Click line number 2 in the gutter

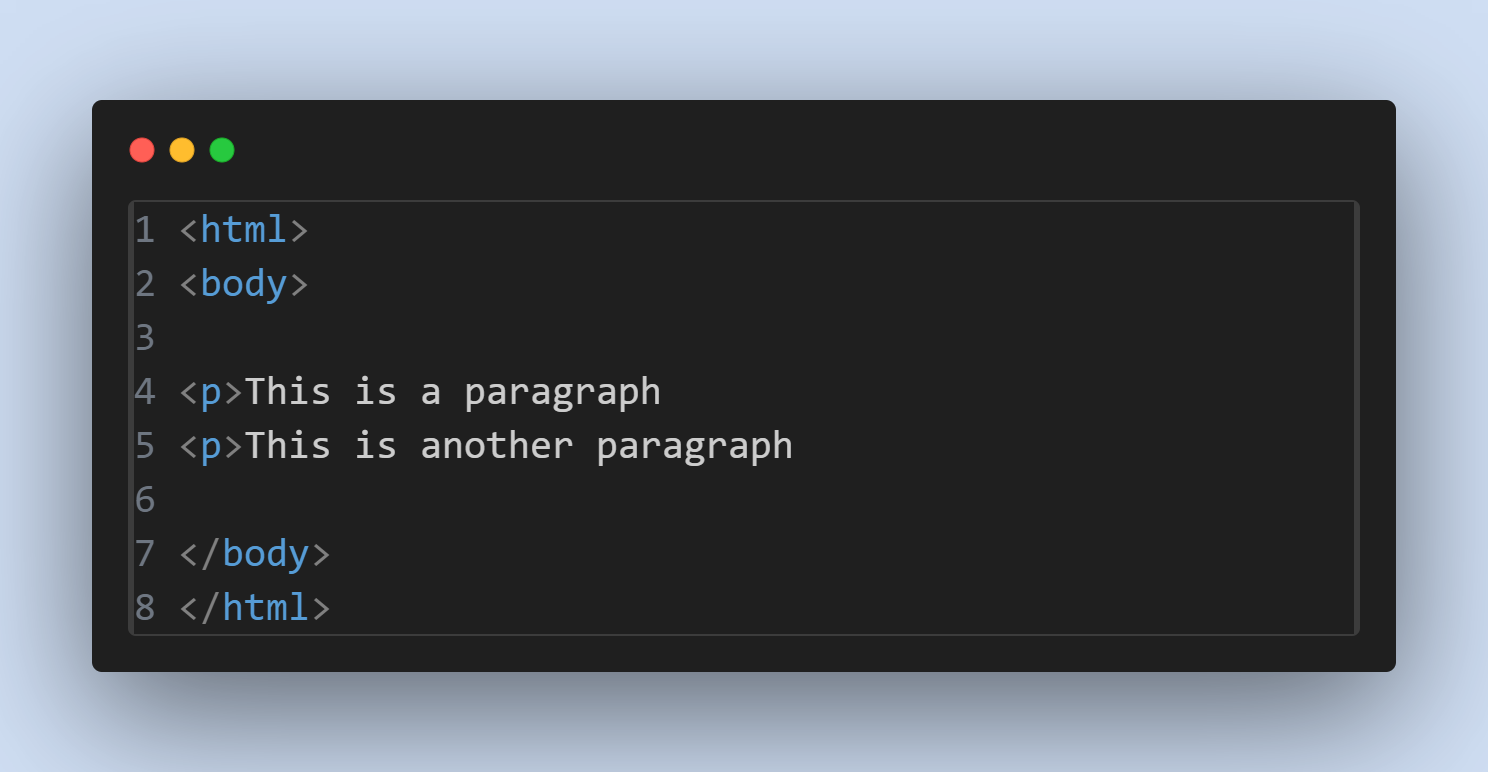point(145,284)
